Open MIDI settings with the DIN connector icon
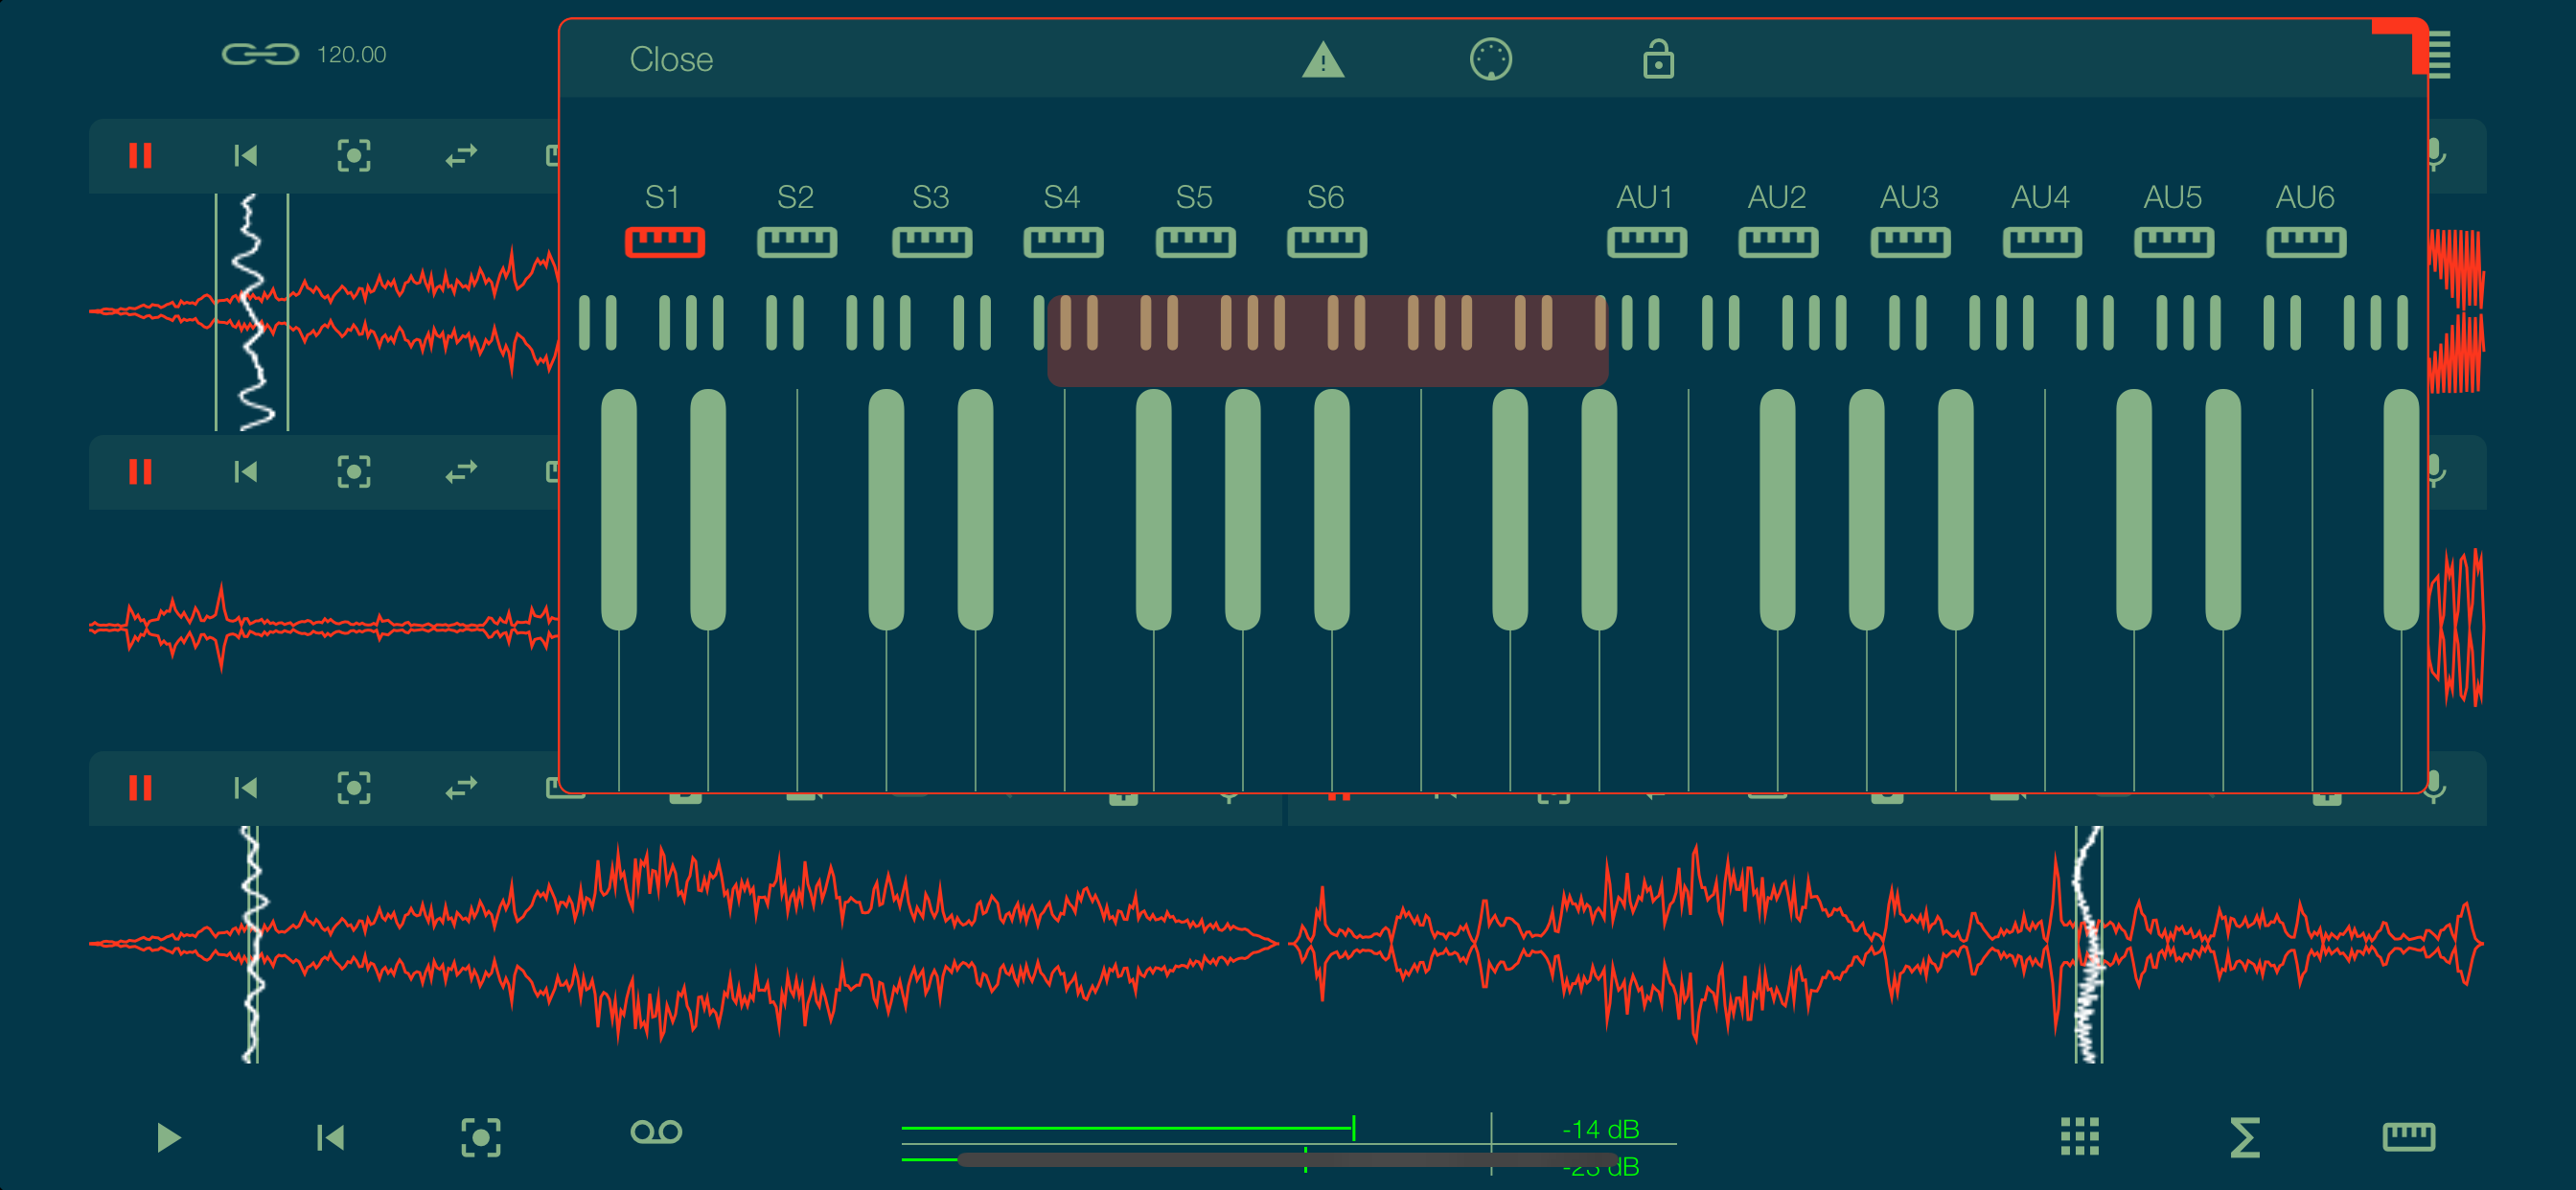 tap(1490, 60)
